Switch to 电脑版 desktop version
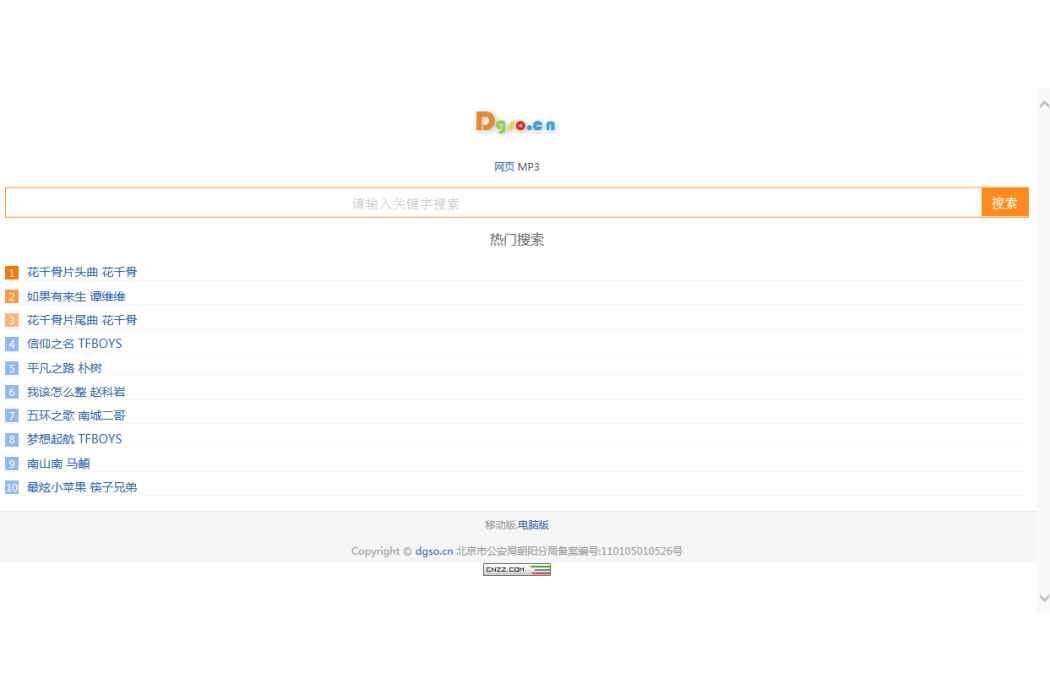The height and width of the screenshot is (700, 1050). [x=534, y=524]
